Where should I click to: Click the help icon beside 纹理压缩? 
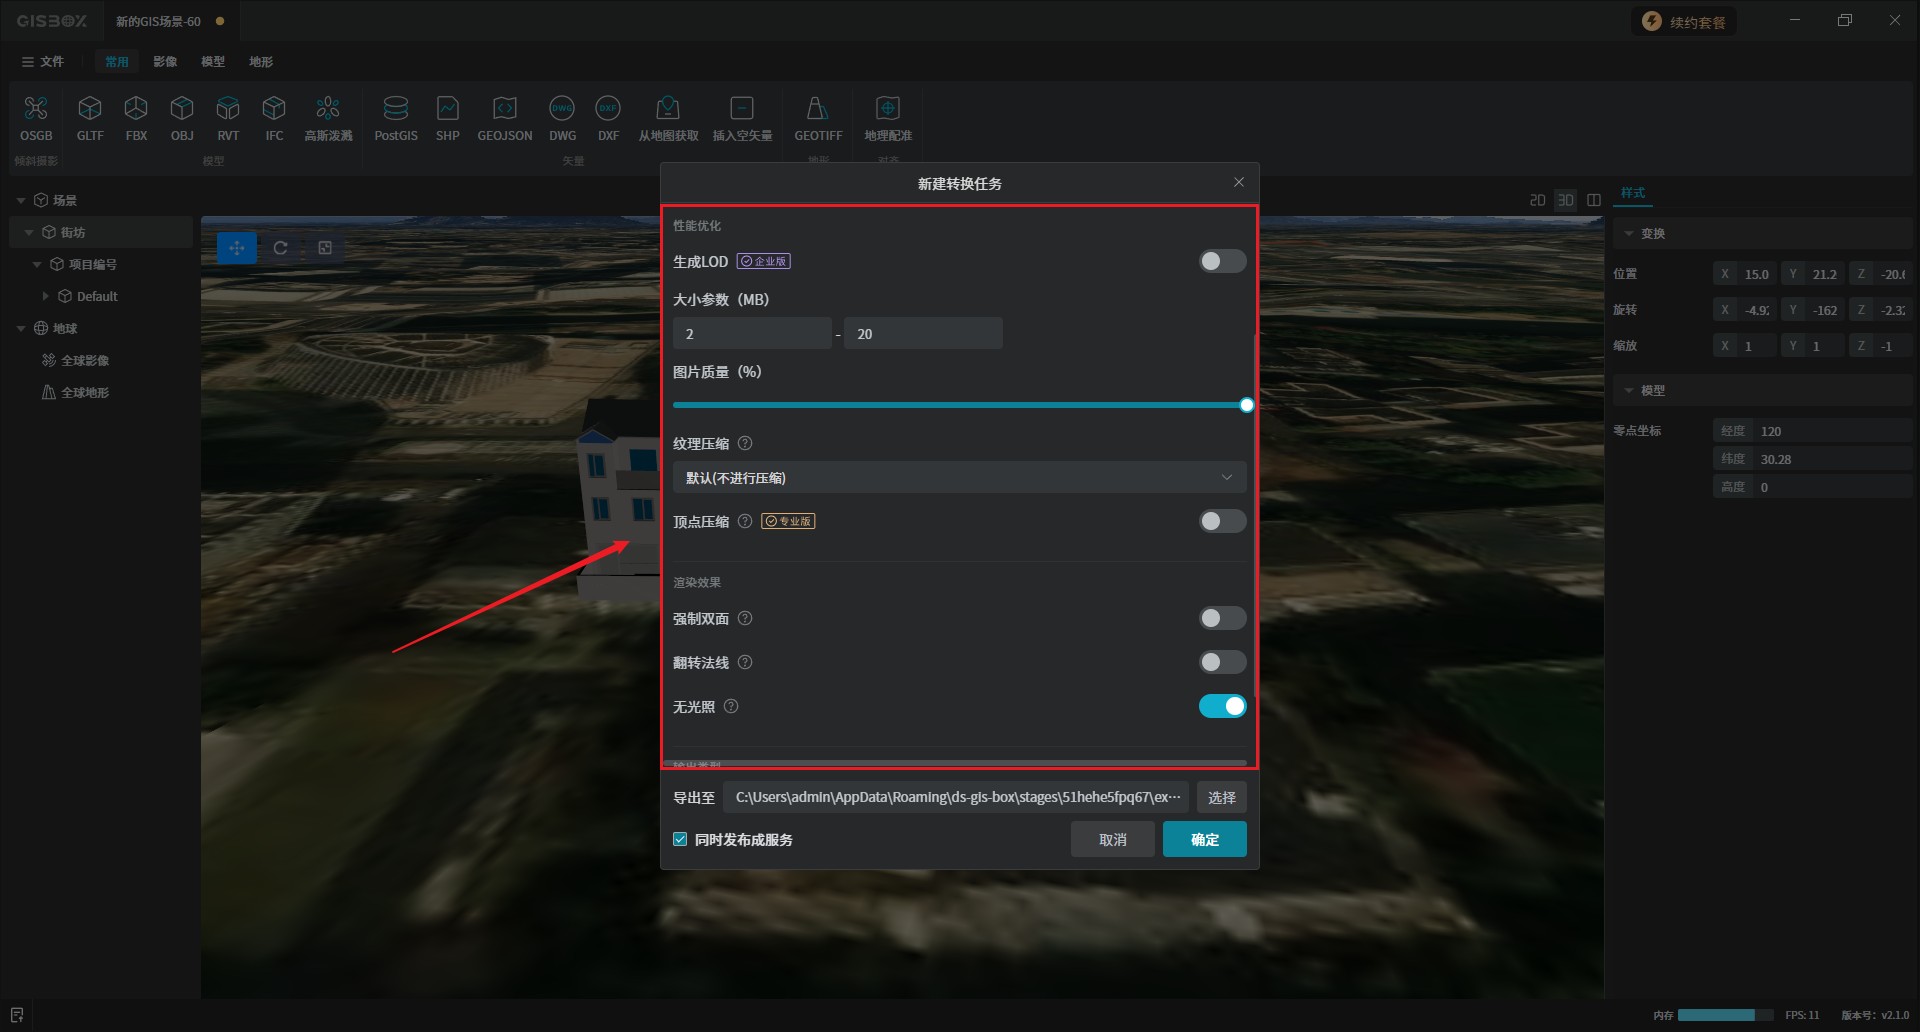click(x=745, y=444)
